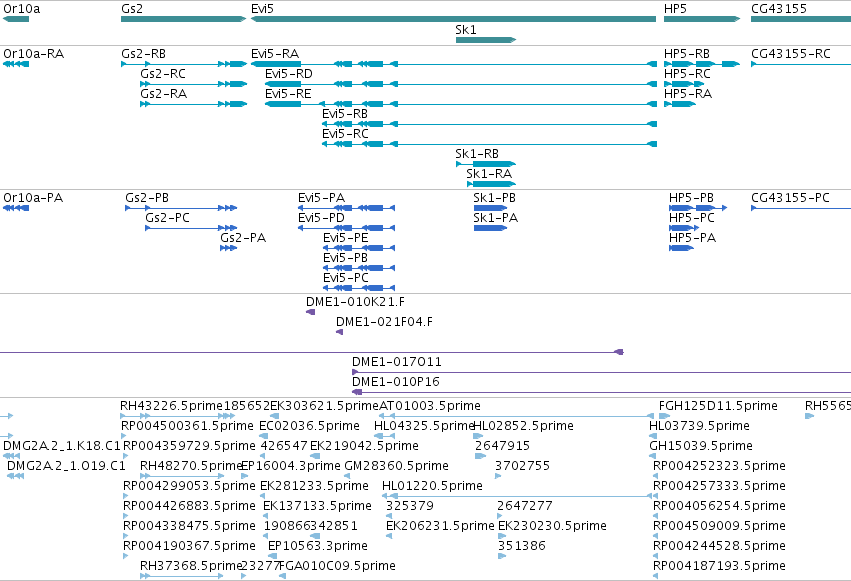The image size is (851, 581).
Task: Click protein Gs2-PC label
Action: pos(167,218)
